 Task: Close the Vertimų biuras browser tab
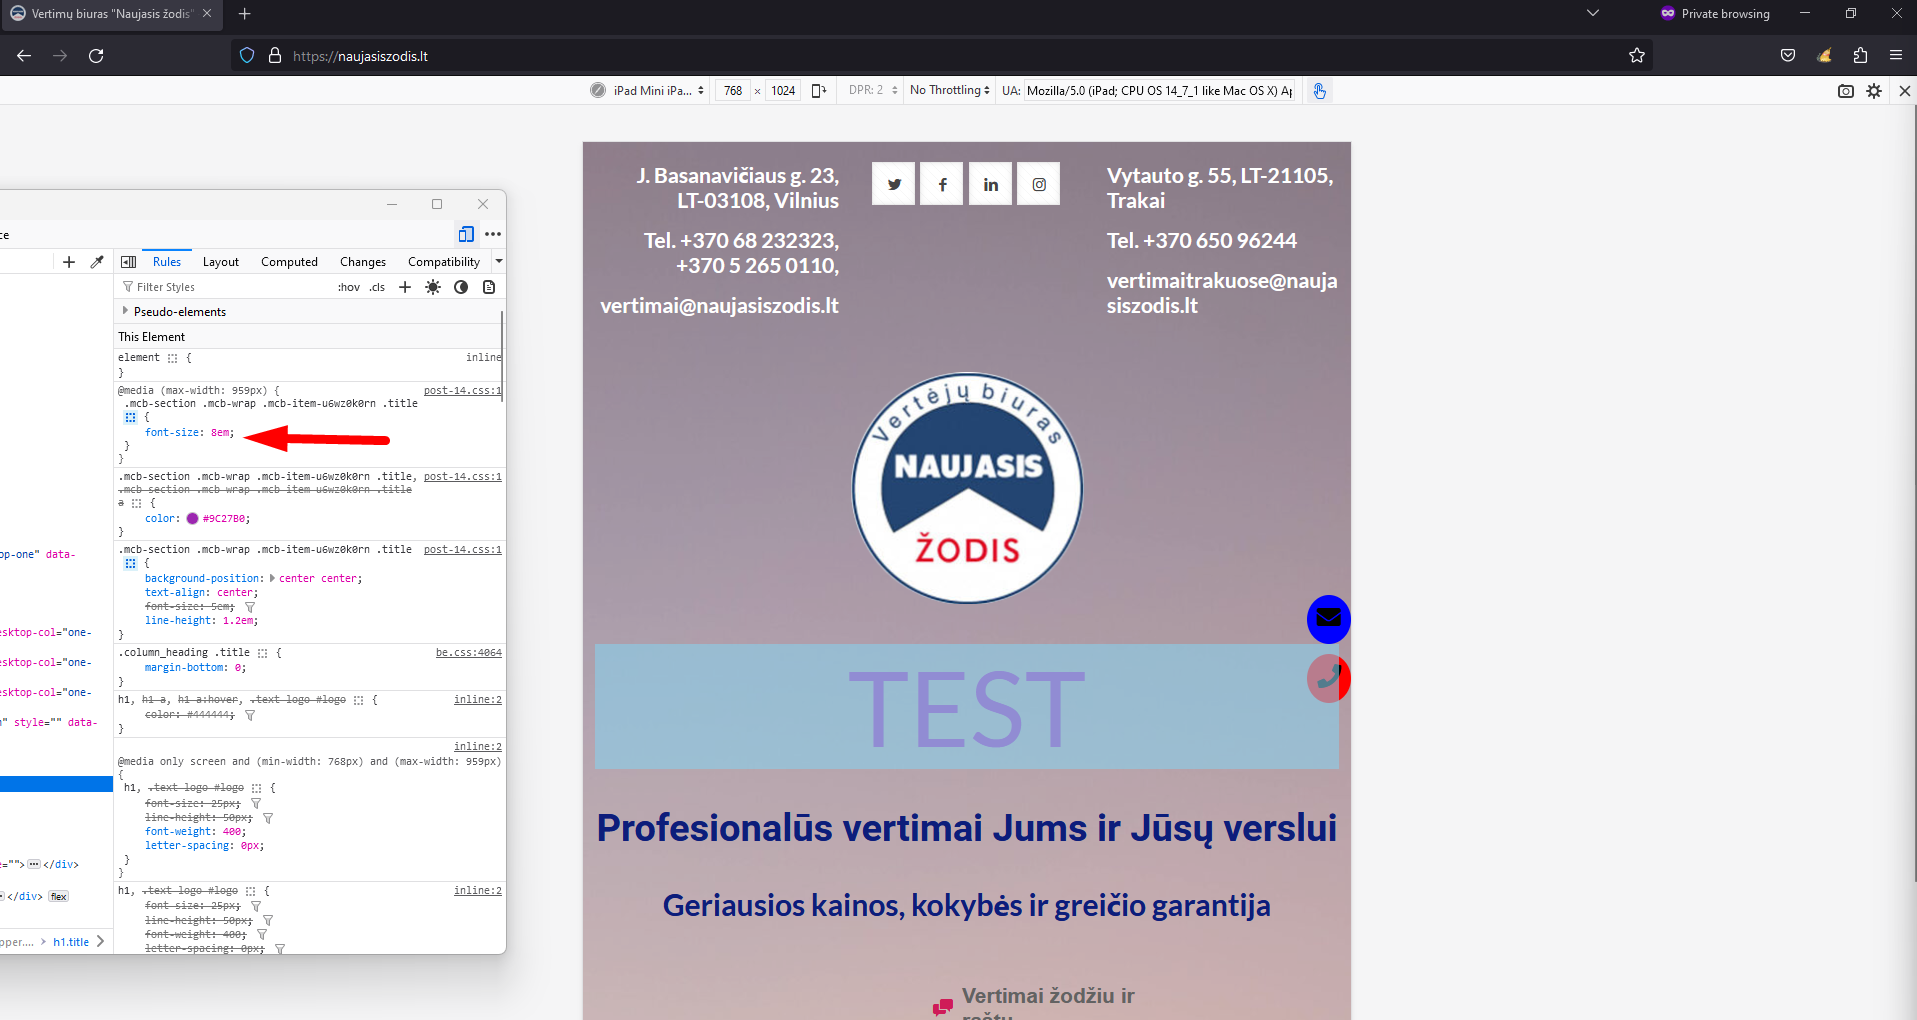(207, 14)
